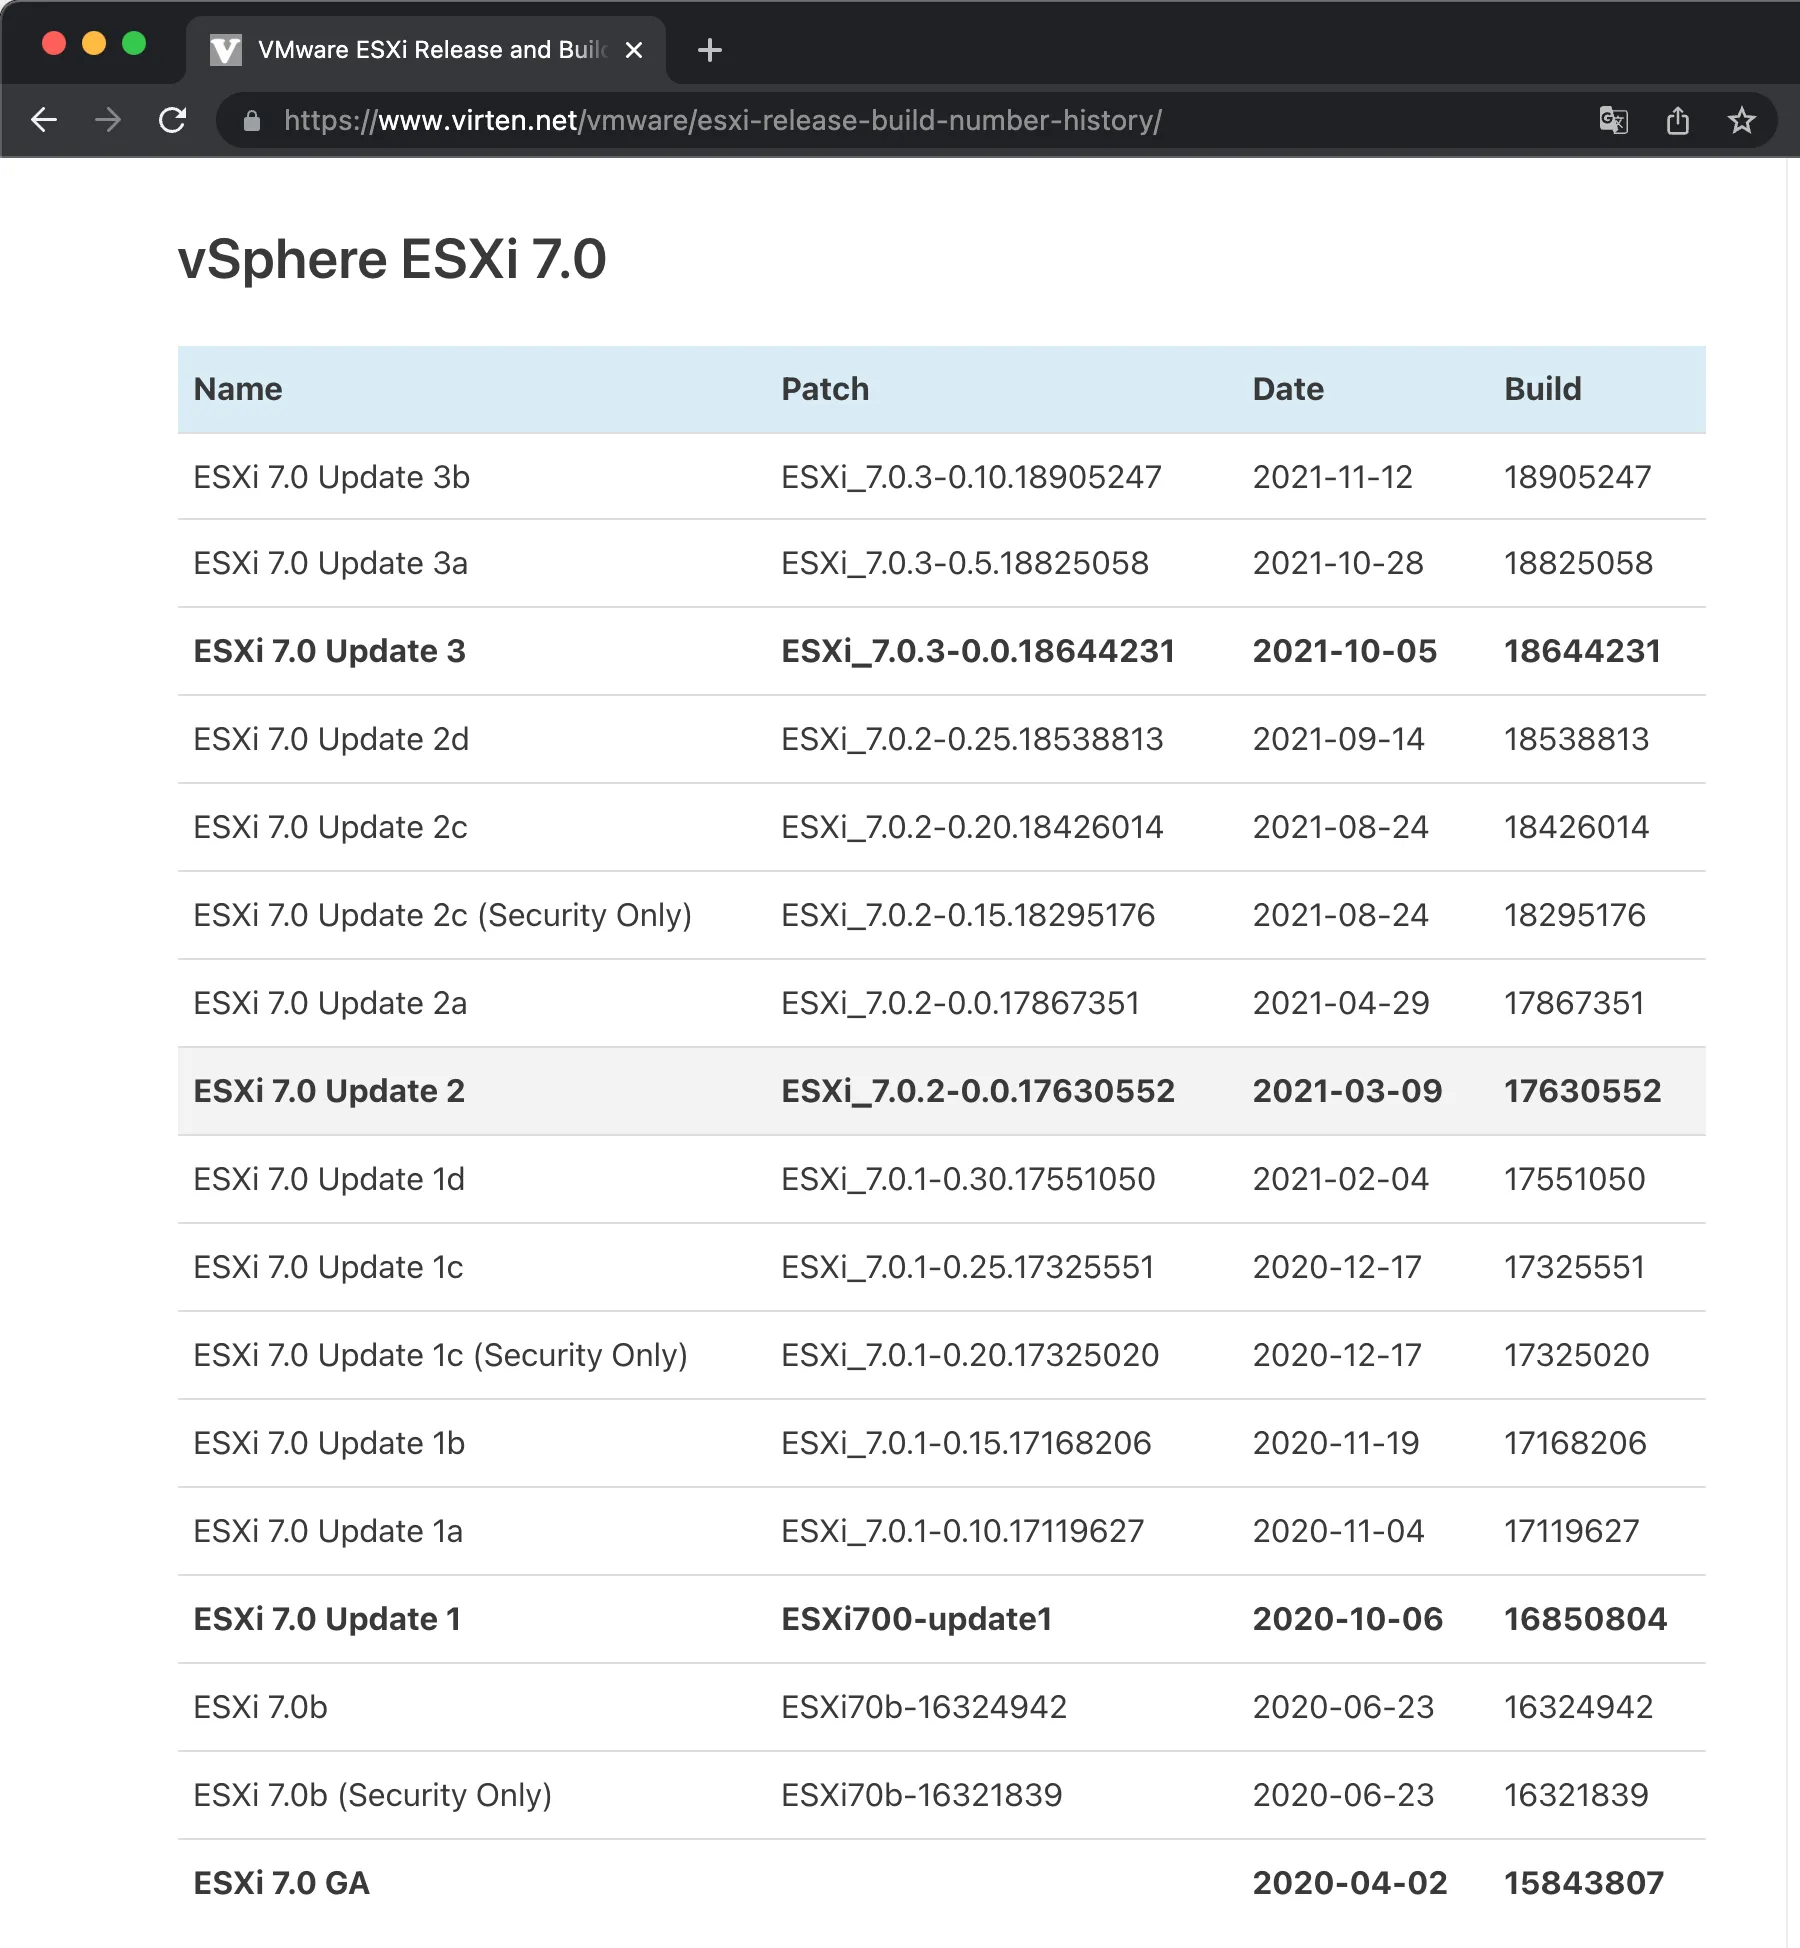Select ESXi 7.0 Update 1c (Security Only)
1800x1948 pixels.
click(x=441, y=1355)
